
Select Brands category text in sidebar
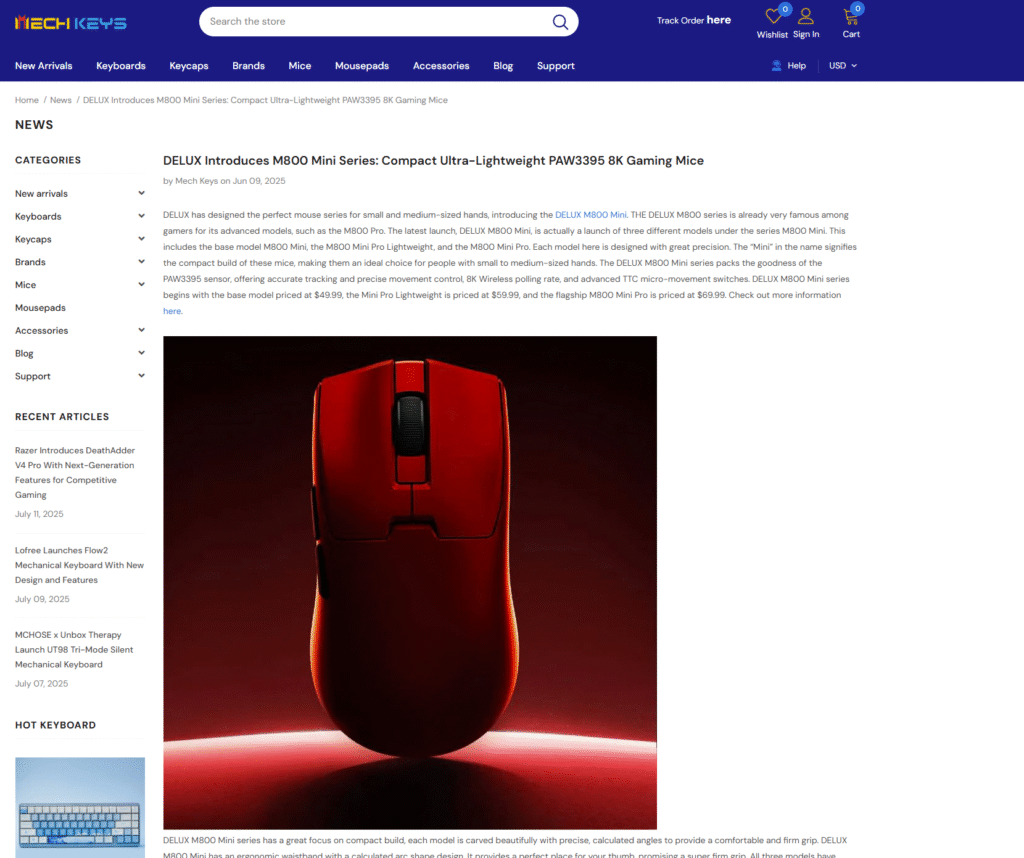click(x=30, y=262)
